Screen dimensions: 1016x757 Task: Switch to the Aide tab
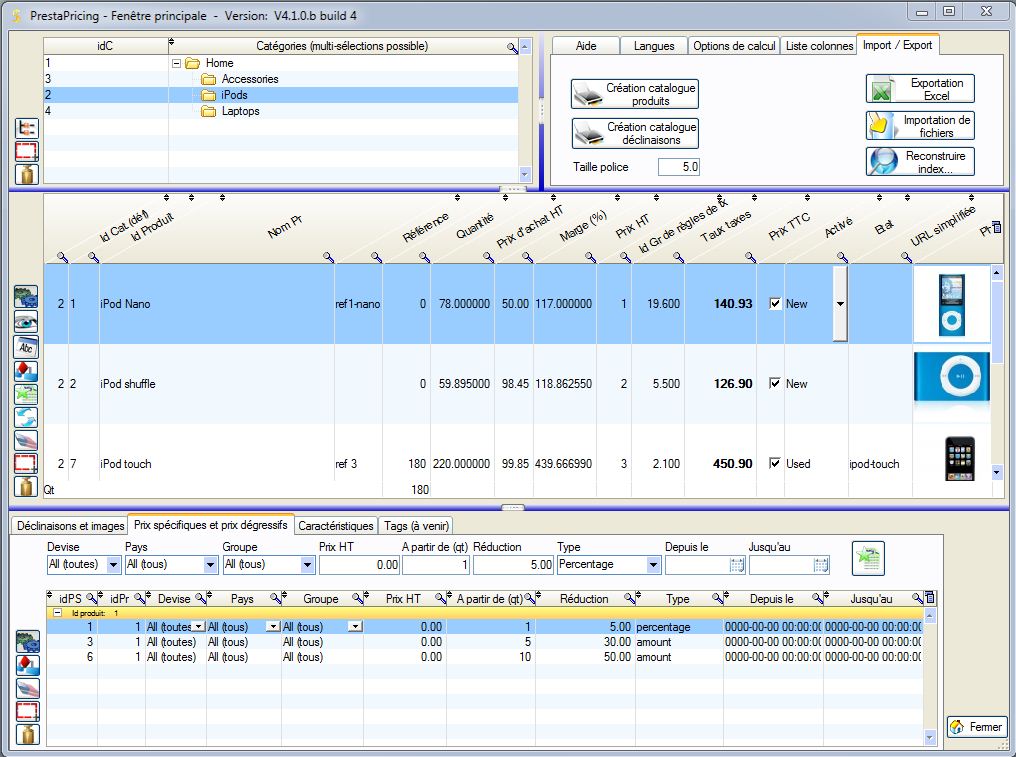point(586,46)
